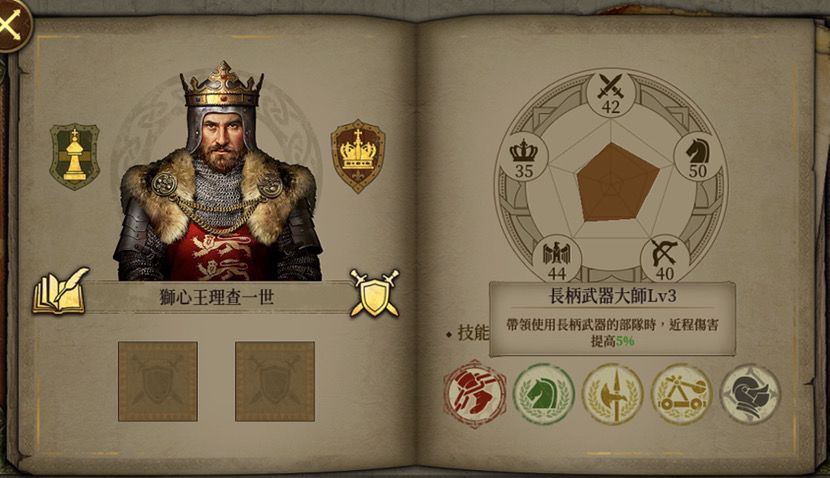Select the halberd polearm mastery skill icon
Screen dimensions: 830x478
[612, 394]
